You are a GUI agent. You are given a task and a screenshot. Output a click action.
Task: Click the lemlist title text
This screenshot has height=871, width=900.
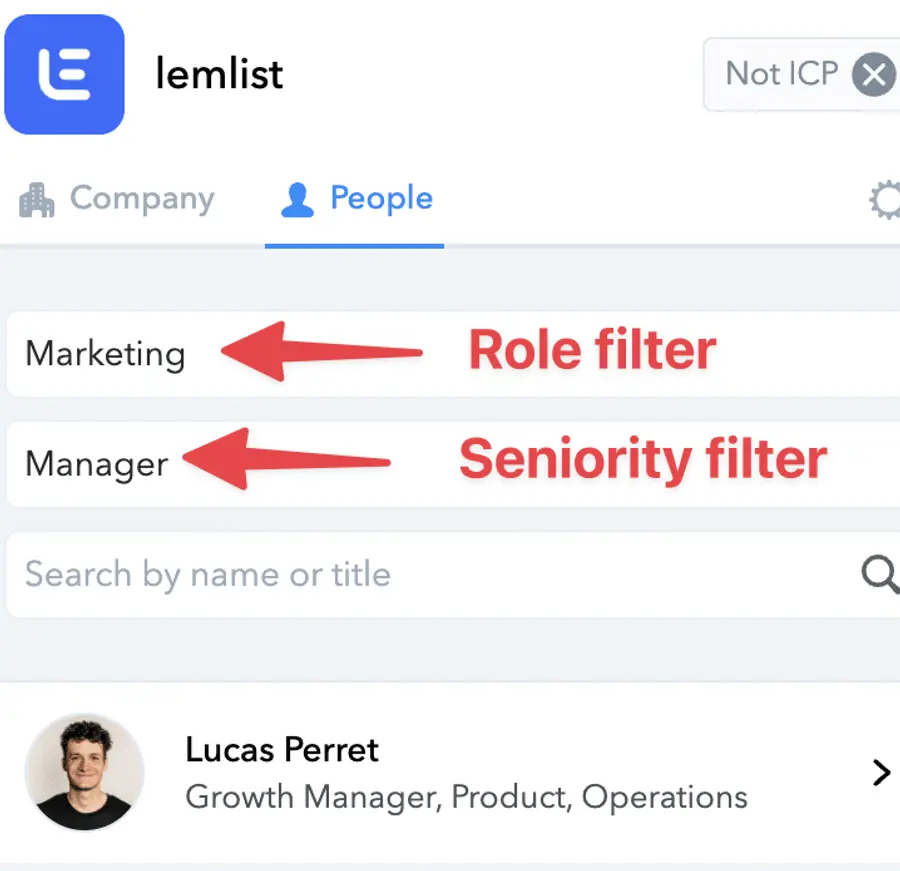click(219, 74)
